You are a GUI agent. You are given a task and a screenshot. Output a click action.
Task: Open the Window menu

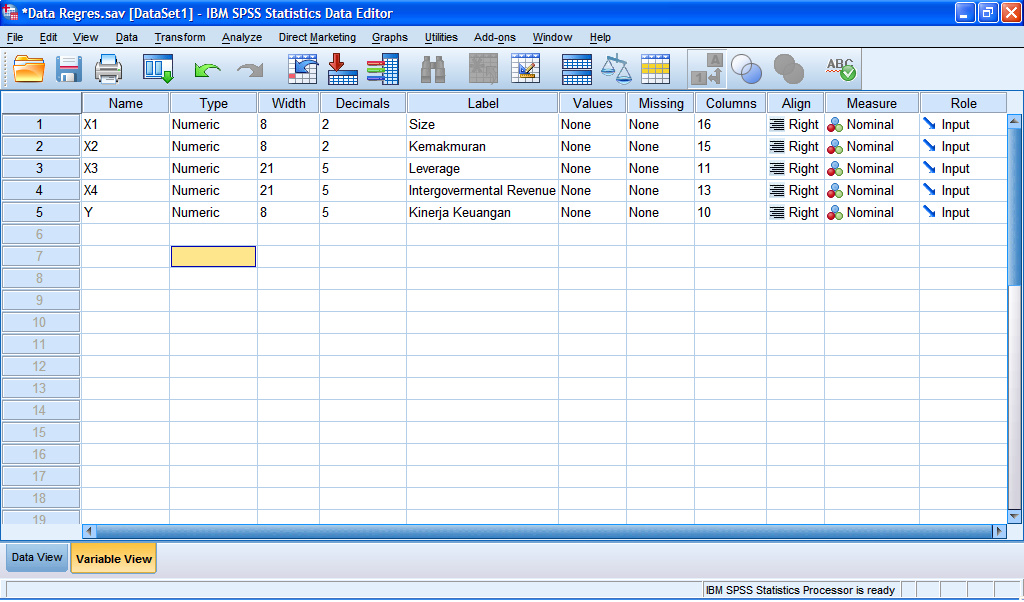(552, 37)
